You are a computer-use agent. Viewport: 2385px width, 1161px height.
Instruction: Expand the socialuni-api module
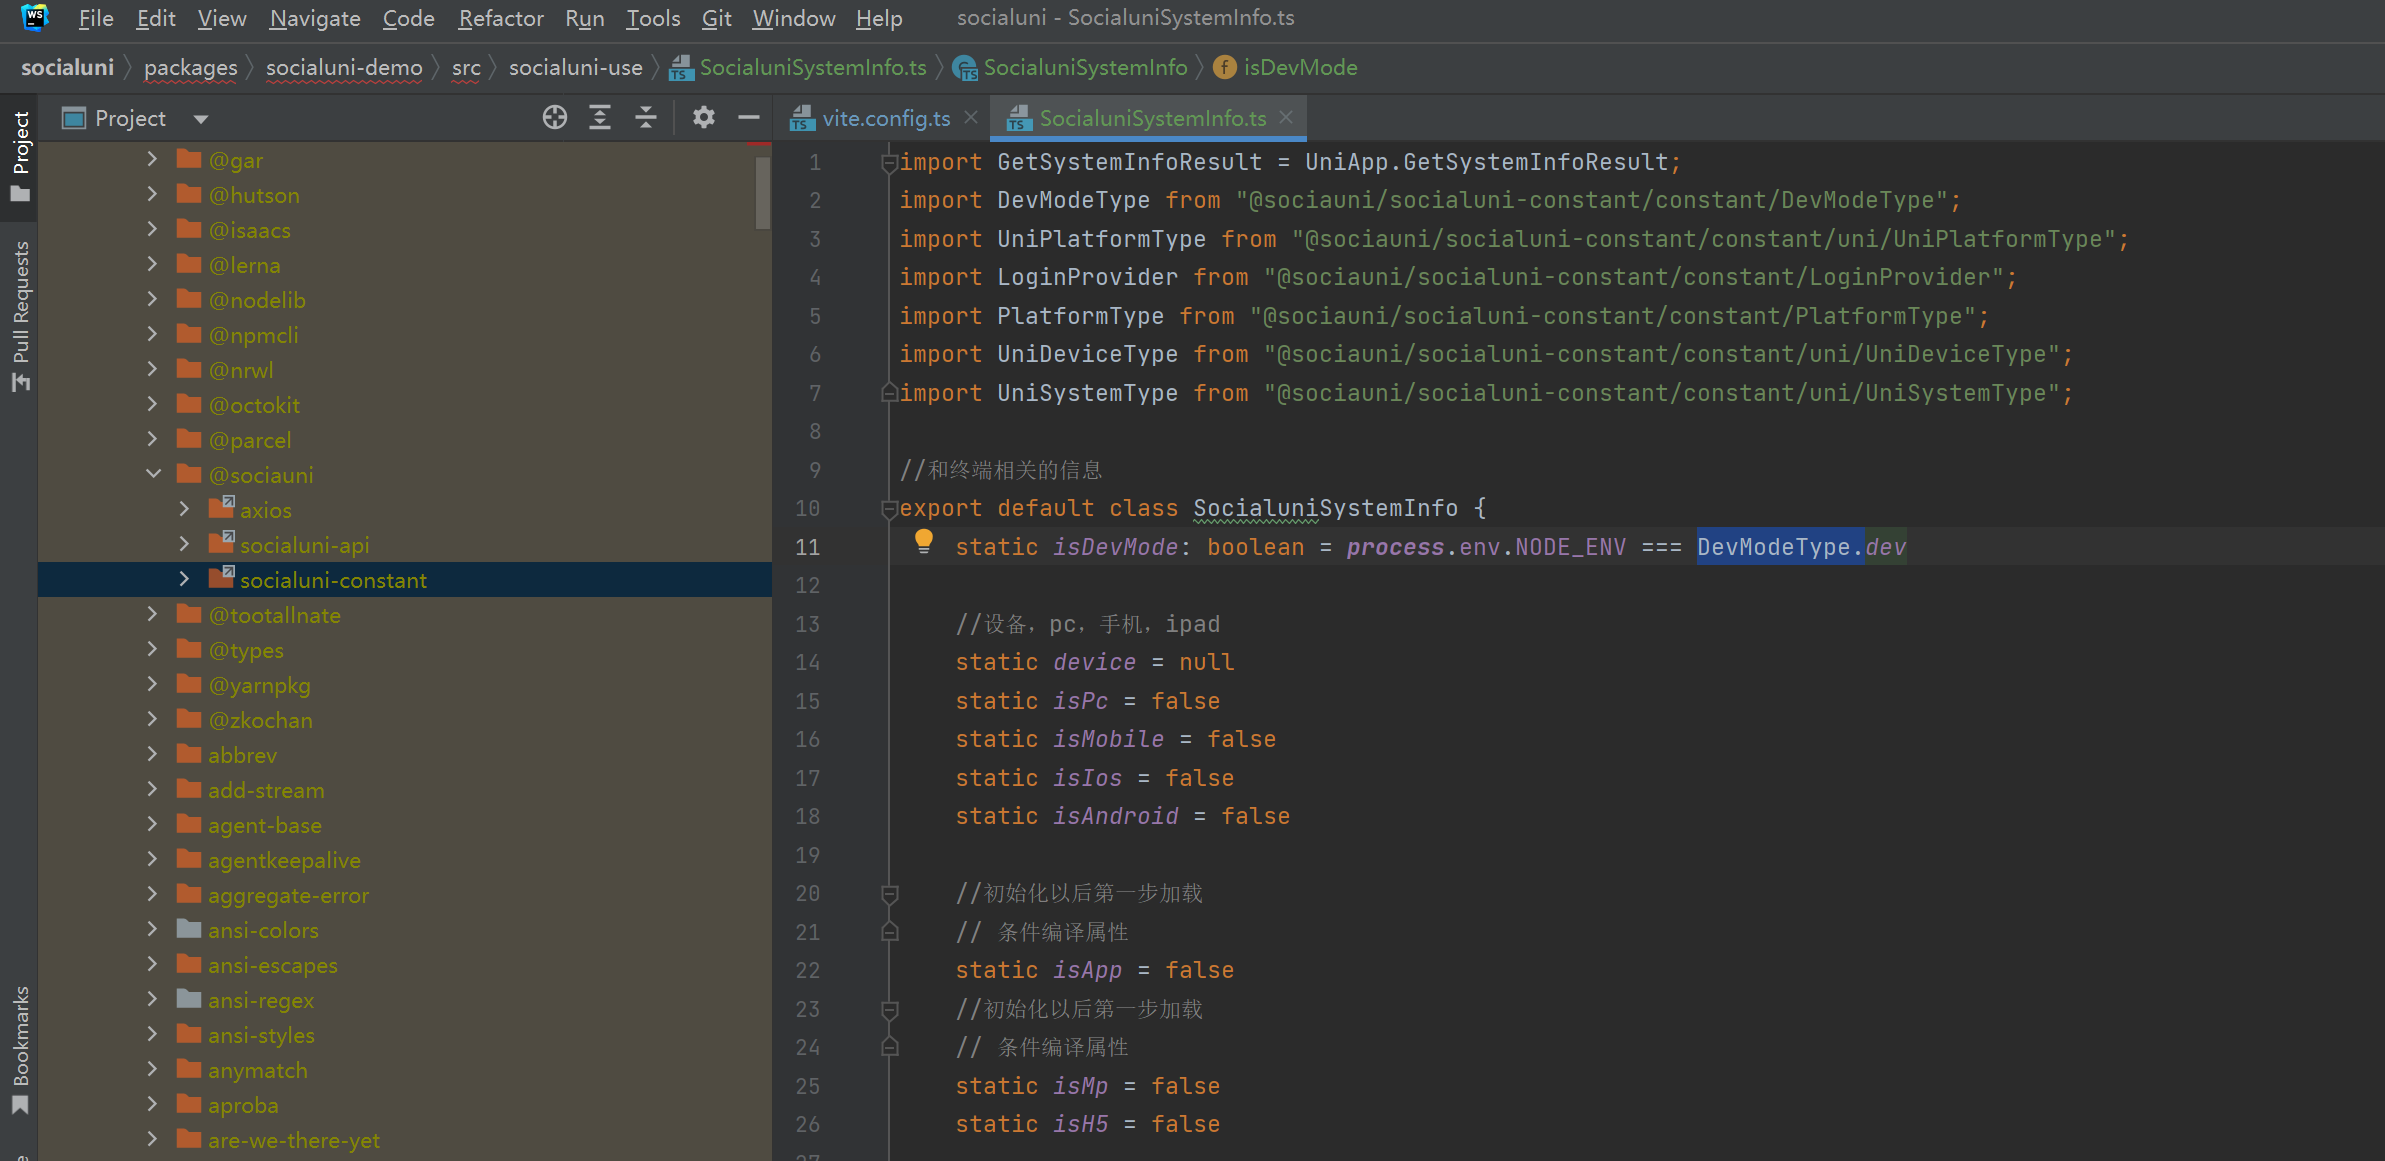[184, 543]
